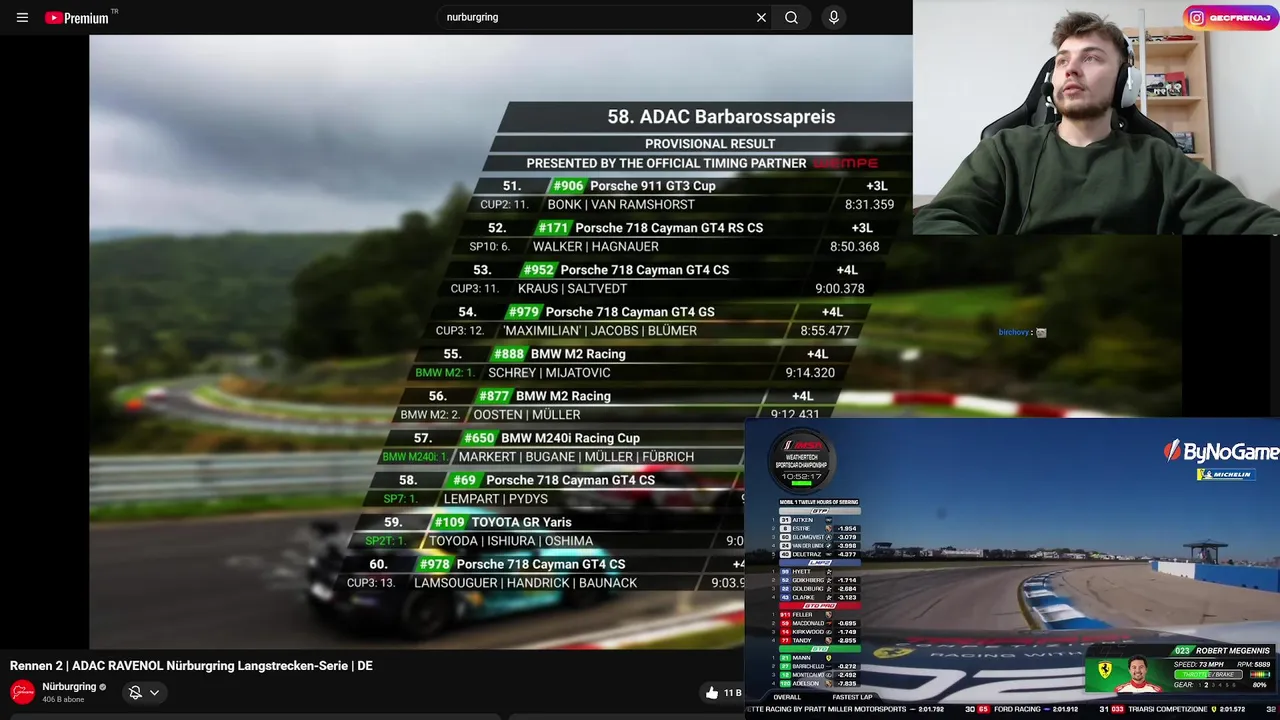Click the THROTTLE / BRAKE bar
Screen dimensions: 1280x720
[1208, 675]
